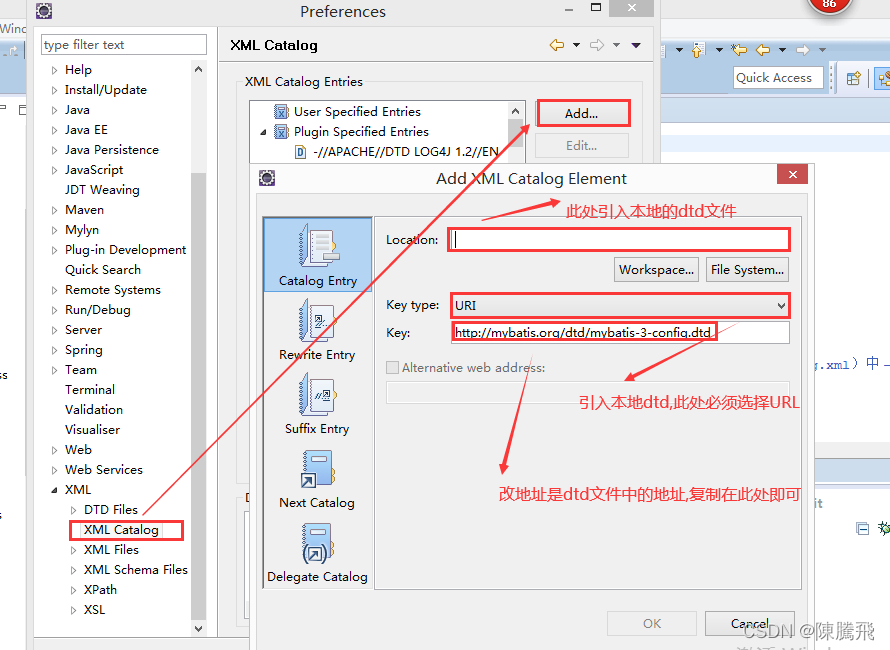
Task: Click the Add XML Catalog Element dialog icon
Action: [x=267, y=178]
